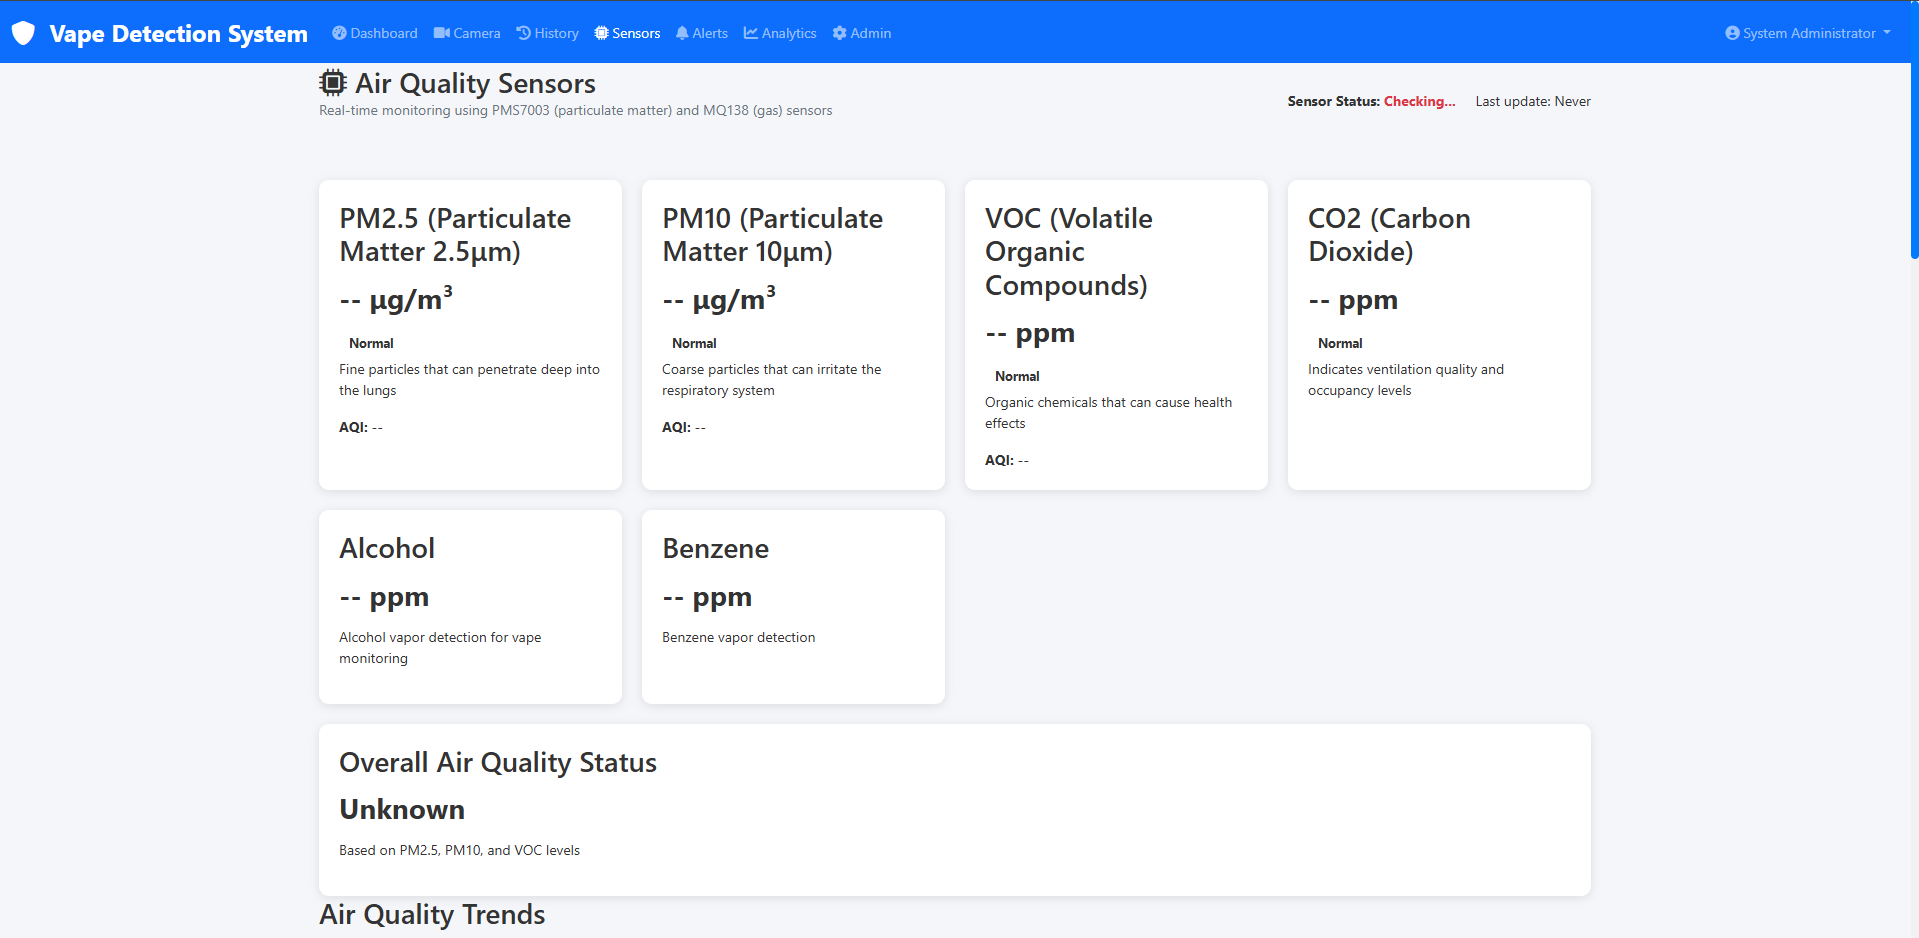Screen dimensions: 1919x938
Task: Click the History clock icon
Action: (523, 33)
